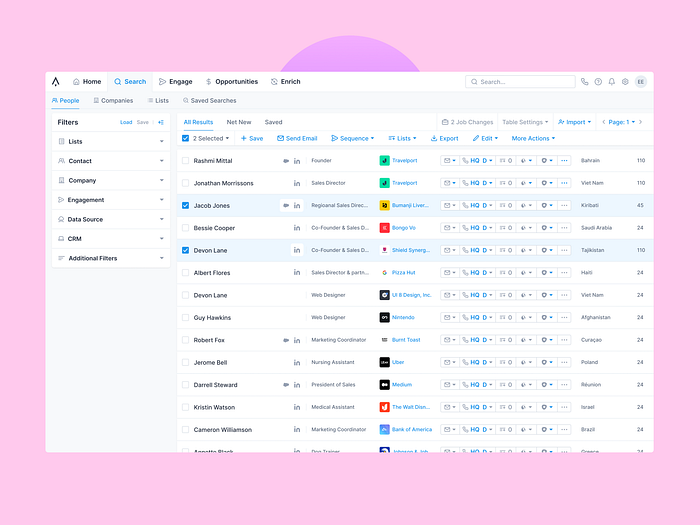This screenshot has width=700, height=525.
Task: Click the Apollo logo at top left
Action: (55, 82)
